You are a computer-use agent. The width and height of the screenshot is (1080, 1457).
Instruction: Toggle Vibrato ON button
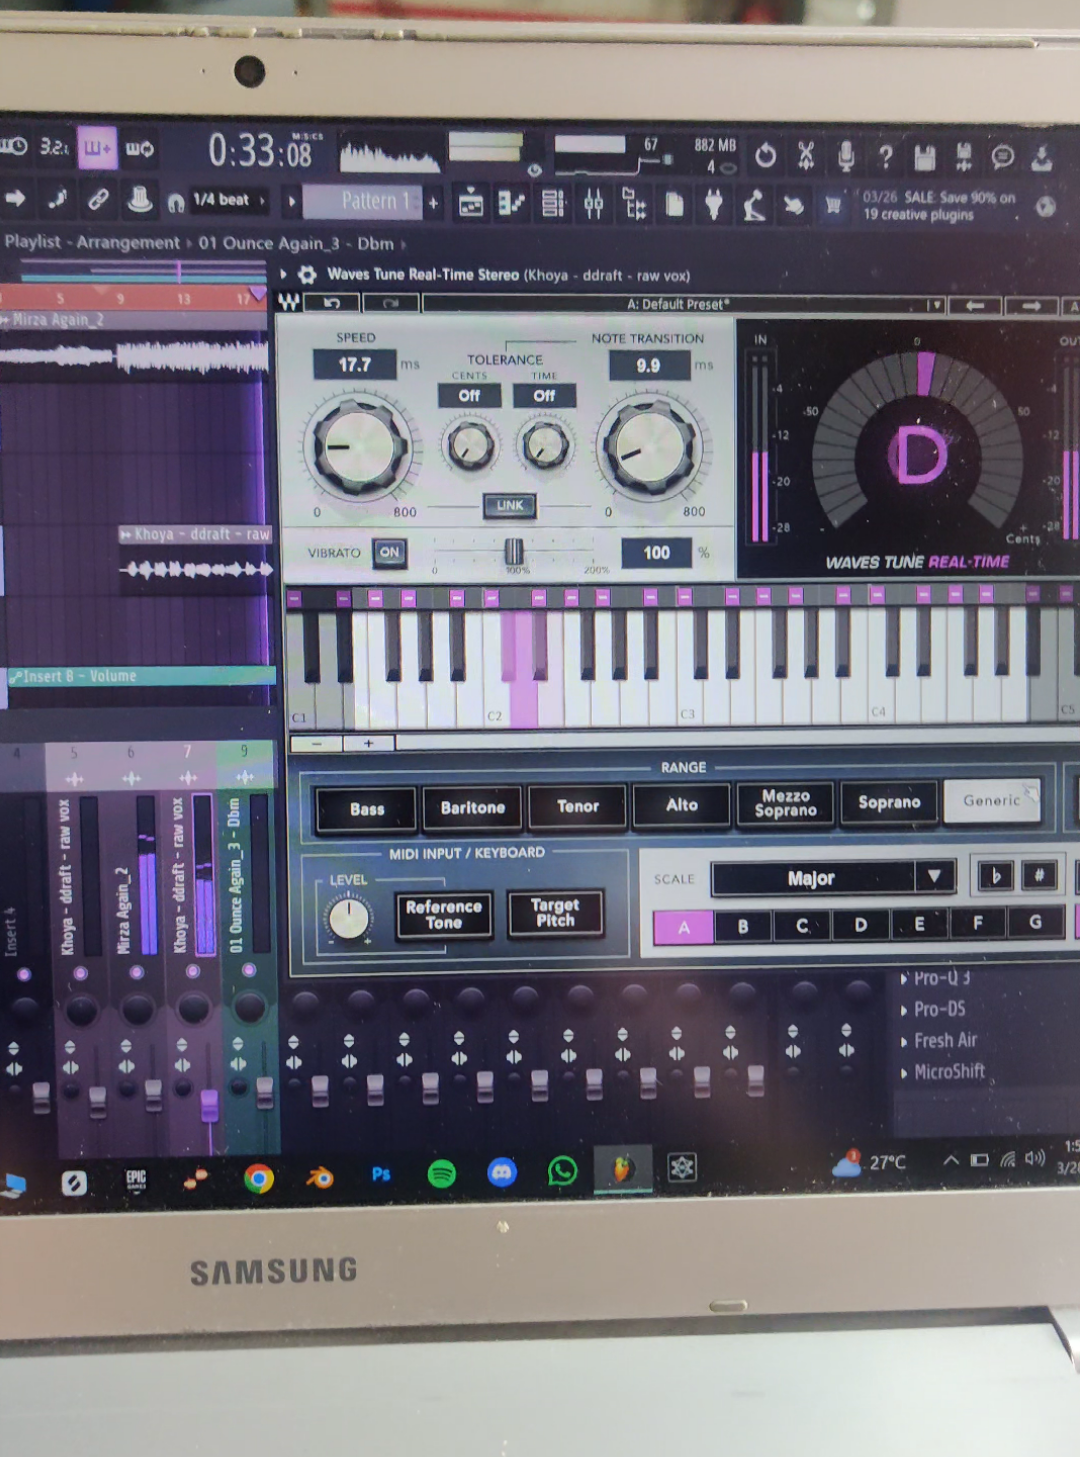pyautogui.click(x=389, y=552)
